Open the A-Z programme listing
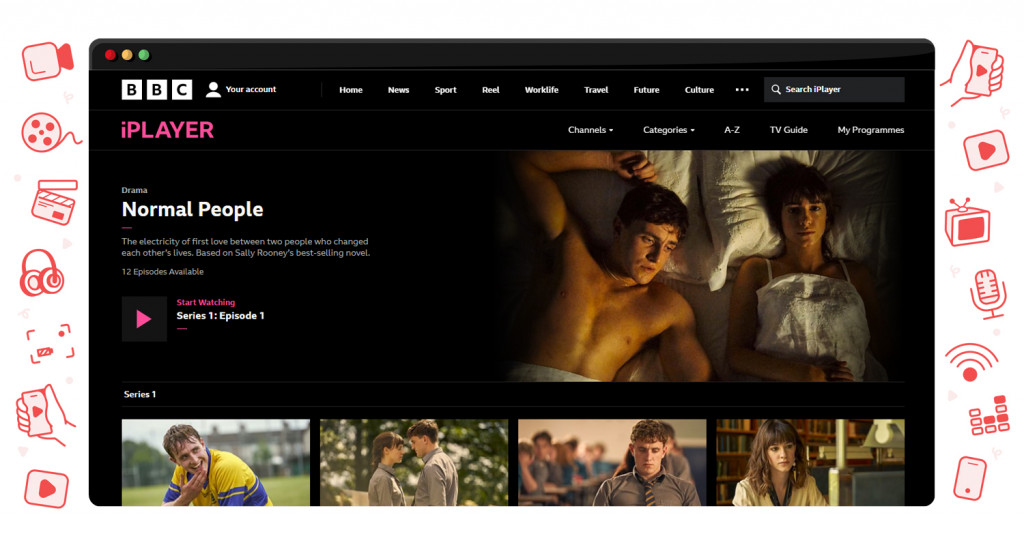 [x=732, y=130]
